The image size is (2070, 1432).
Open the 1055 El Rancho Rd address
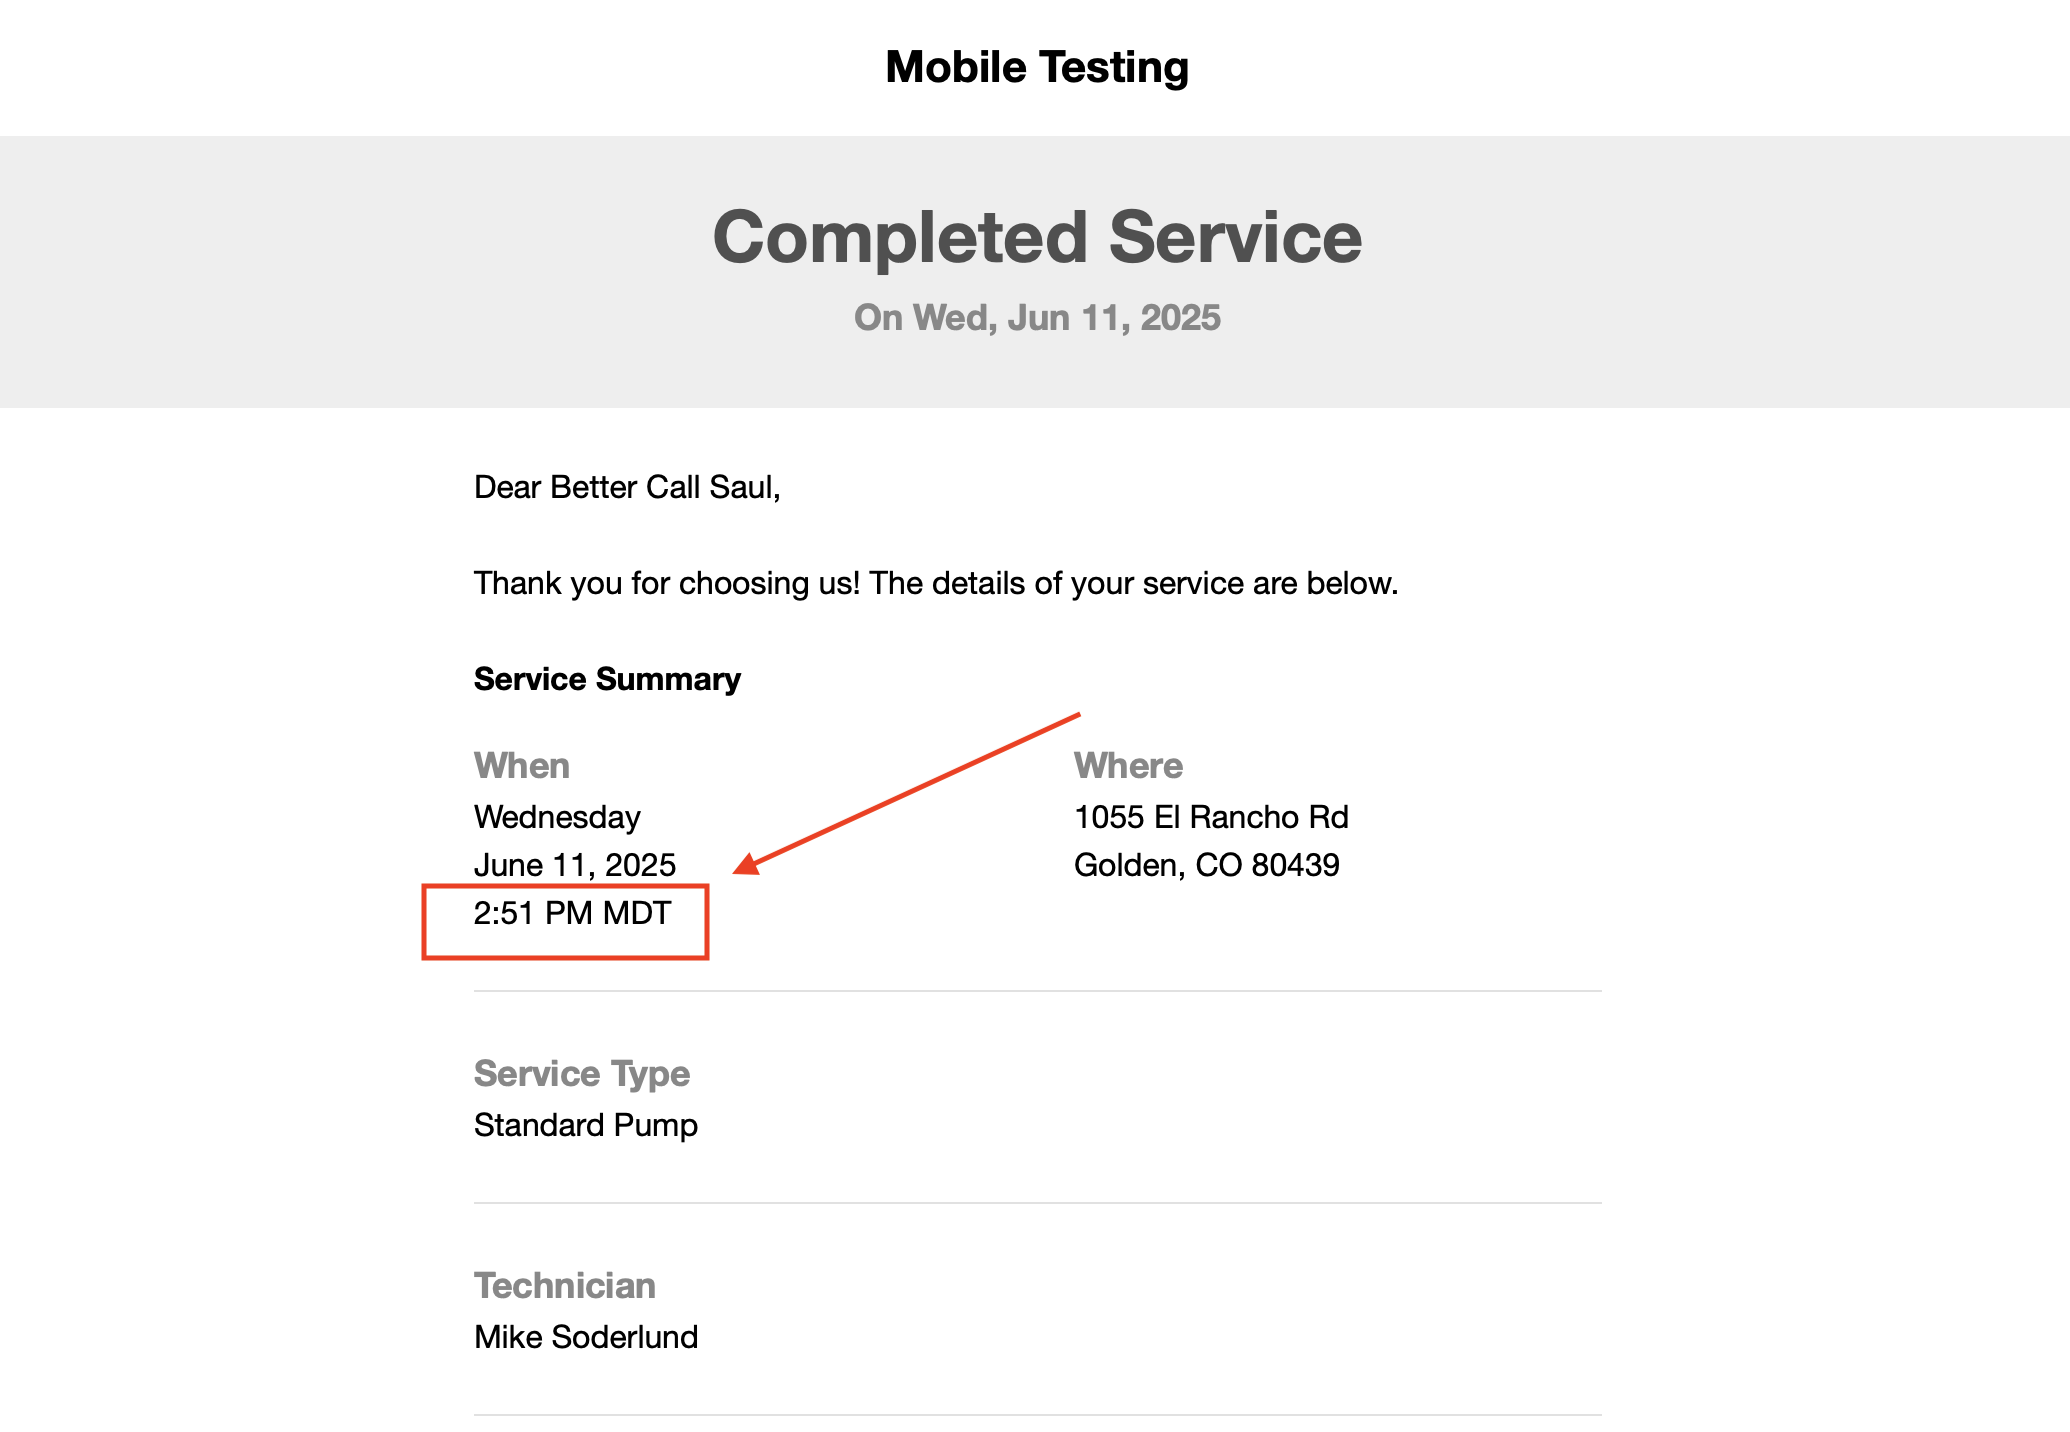pyautogui.click(x=1211, y=817)
